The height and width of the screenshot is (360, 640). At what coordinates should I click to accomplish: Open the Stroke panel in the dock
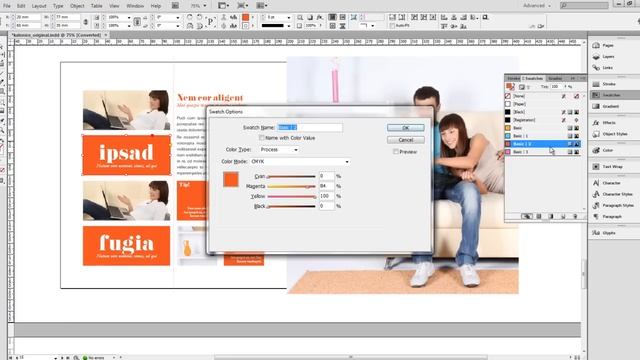[608, 84]
